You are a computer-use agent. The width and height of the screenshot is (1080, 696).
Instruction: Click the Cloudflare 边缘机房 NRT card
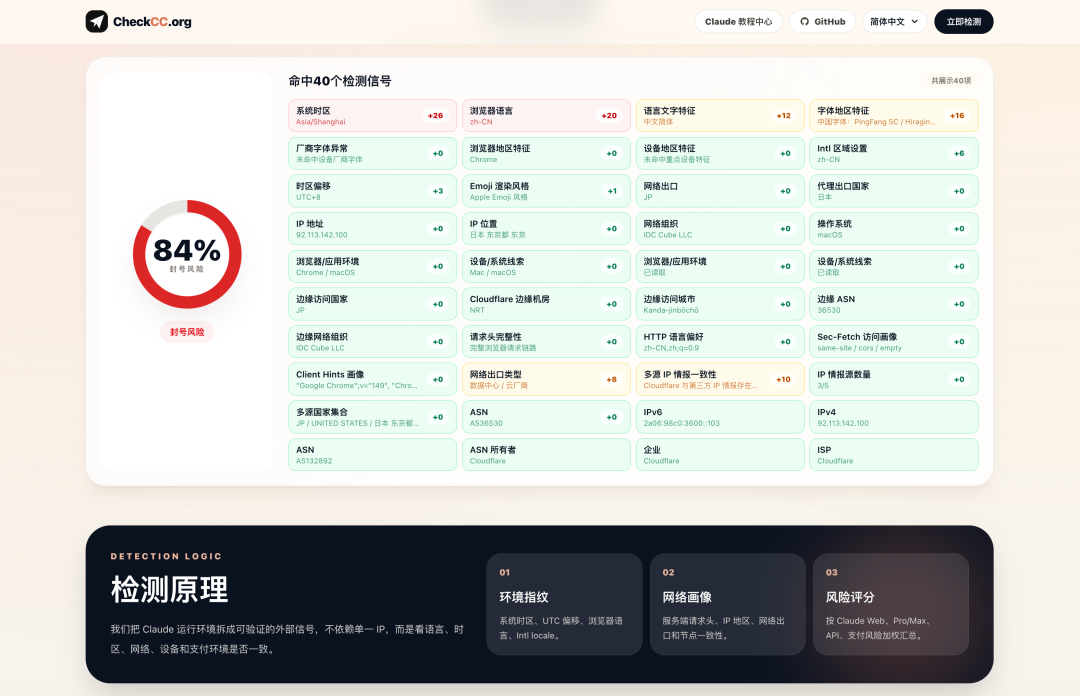[x=546, y=304]
